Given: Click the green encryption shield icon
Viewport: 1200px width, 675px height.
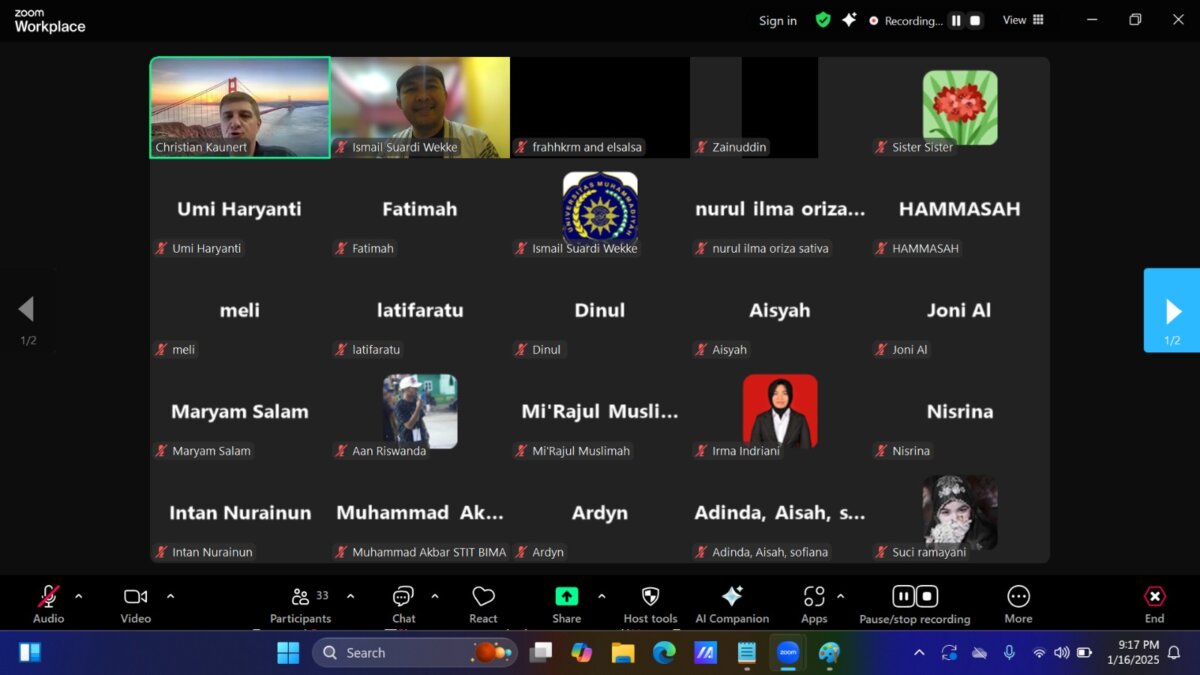Looking at the screenshot, I should pos(823,20).
